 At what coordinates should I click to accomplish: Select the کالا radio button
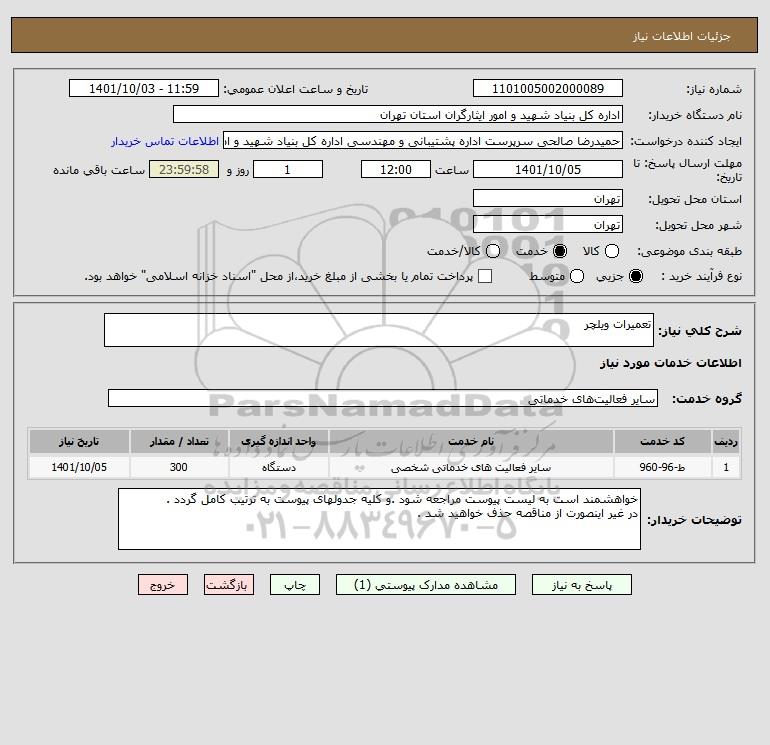click(611, 251)
